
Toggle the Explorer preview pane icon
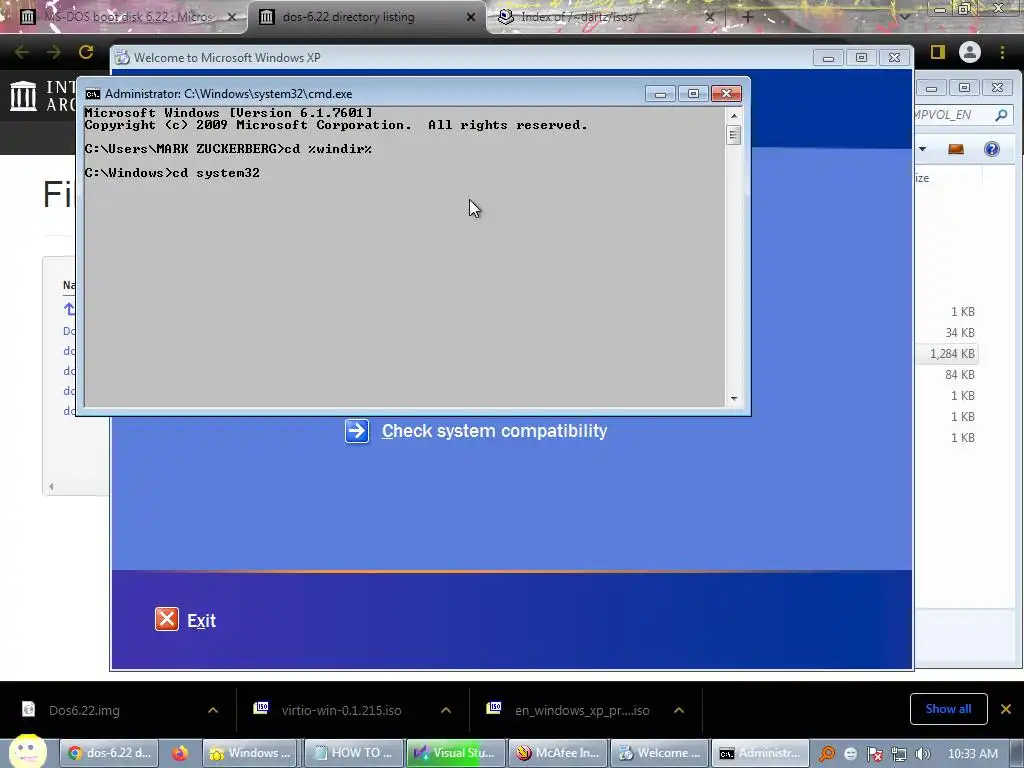956,150
